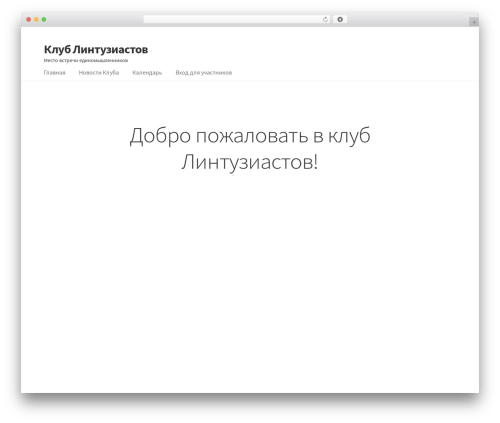Click the site tagline under the title
This screenshot has width=500, height=423.
point(86,61)
